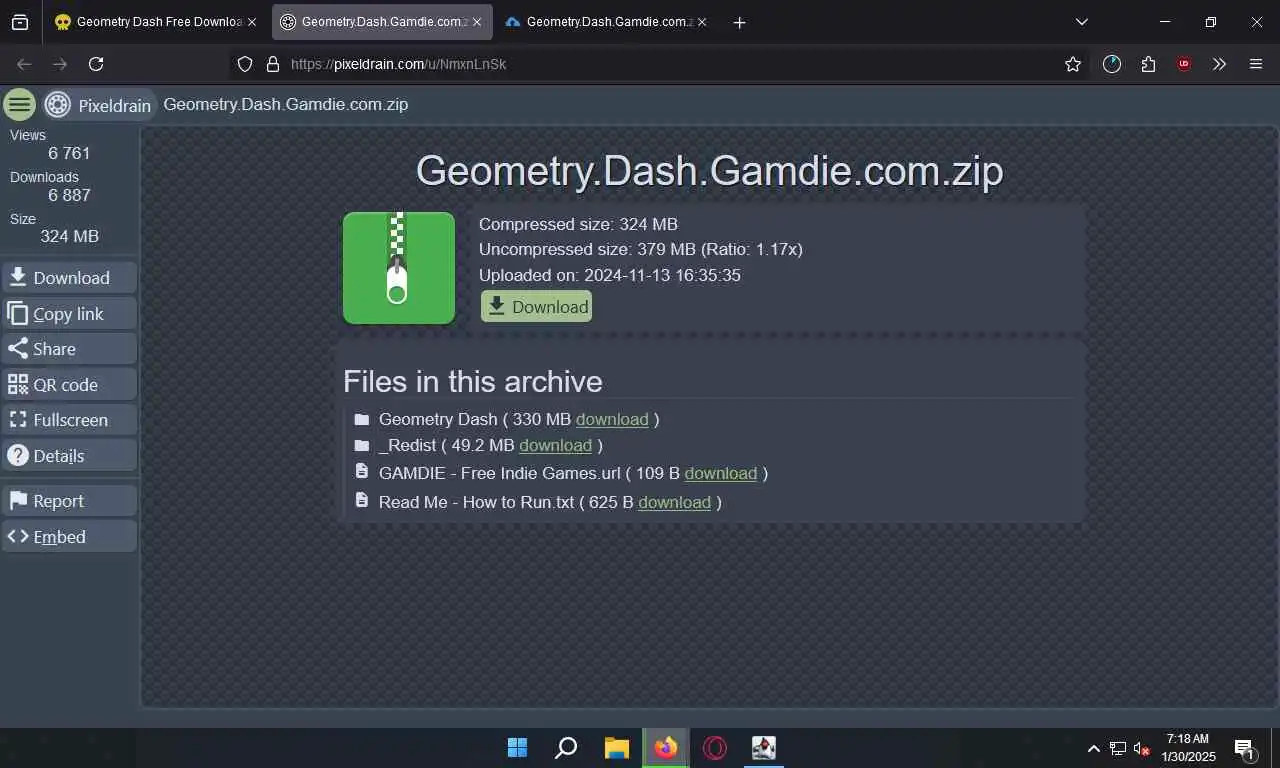The width and height of the screenshot is (1280, 768).
Task: Open the Firefox application menu
Action: click(1256, 64)
